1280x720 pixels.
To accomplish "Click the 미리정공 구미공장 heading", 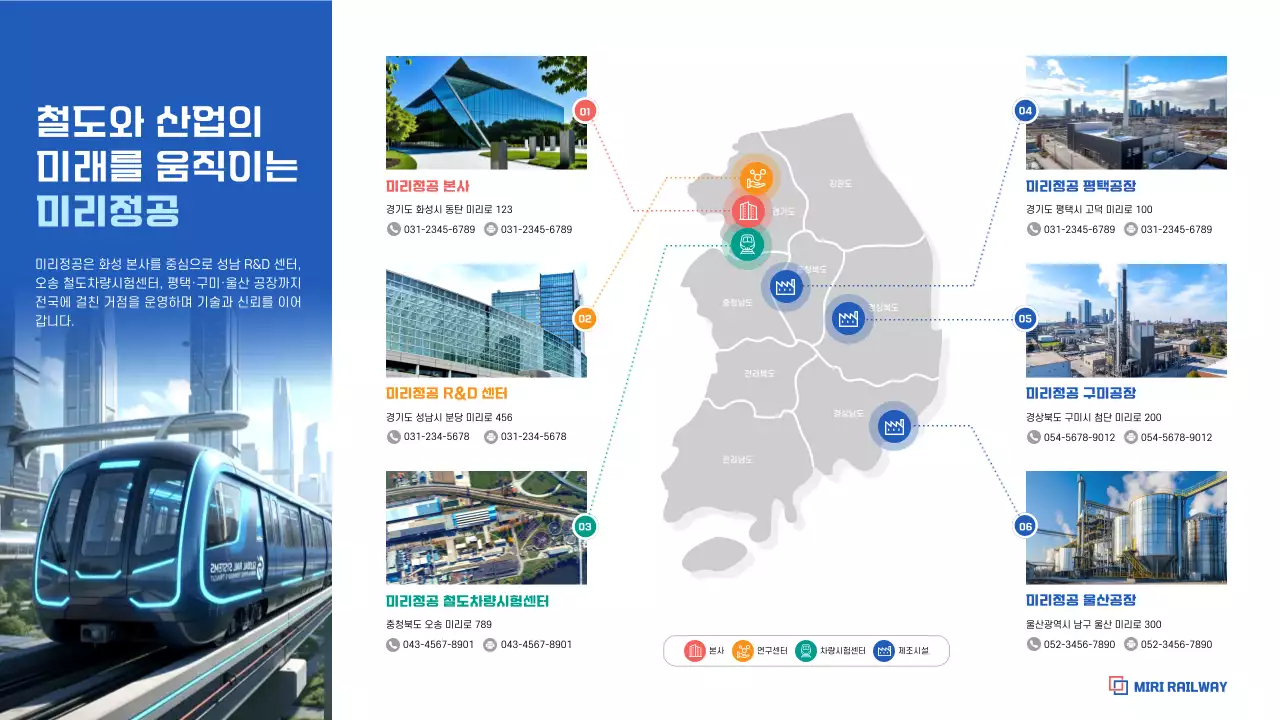I will (1080, 393).
